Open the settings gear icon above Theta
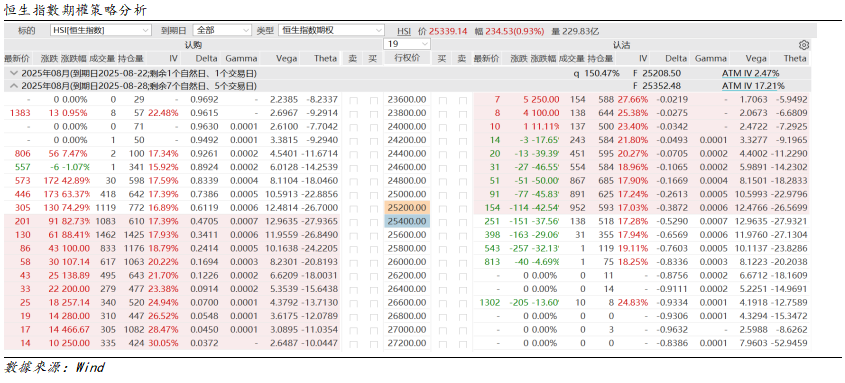Image resolution: width=845 pixels, height=383 pixels. (x=804, y=45)
